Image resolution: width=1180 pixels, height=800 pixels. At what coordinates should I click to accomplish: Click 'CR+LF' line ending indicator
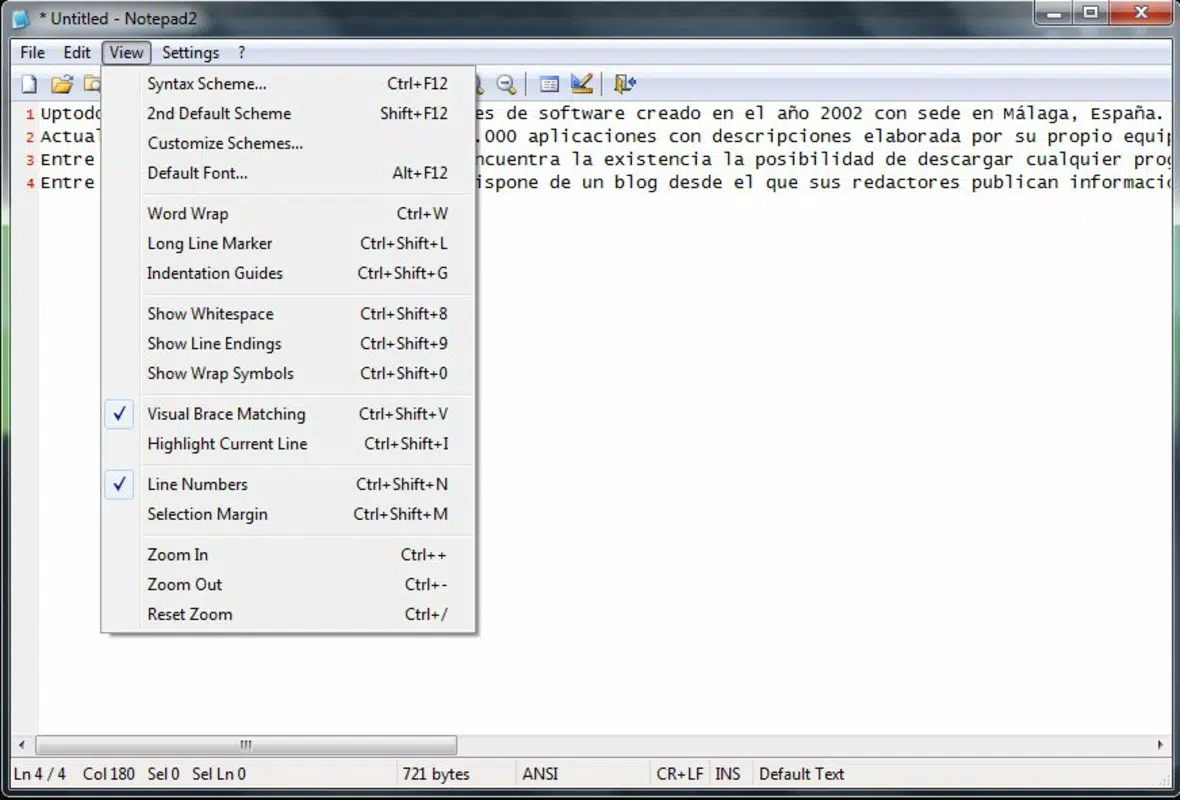[680, 774]
